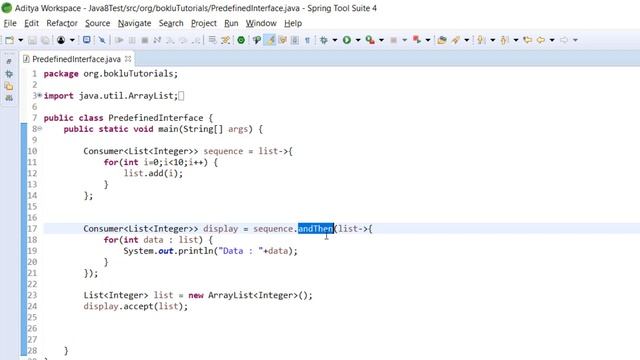This screenshot has width=640, height=360.
Task: Open the Search flashlight dropdown arrow
Action: tap(467, 40)
